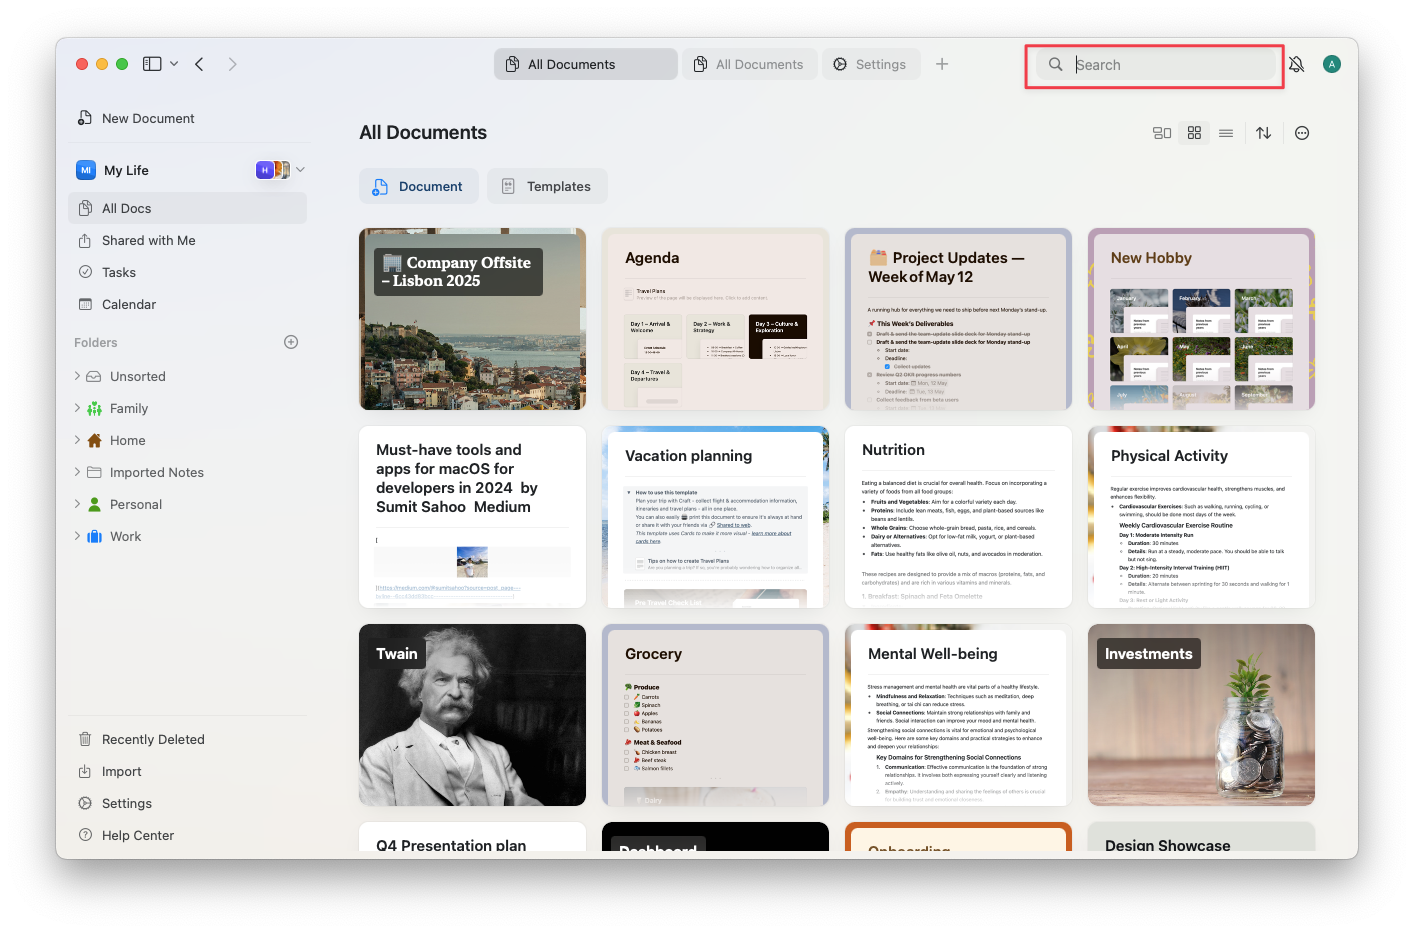This screenshot has width=1414, height=933.
Task: Select the Family folder icon
Action: [x=94, y=408]
